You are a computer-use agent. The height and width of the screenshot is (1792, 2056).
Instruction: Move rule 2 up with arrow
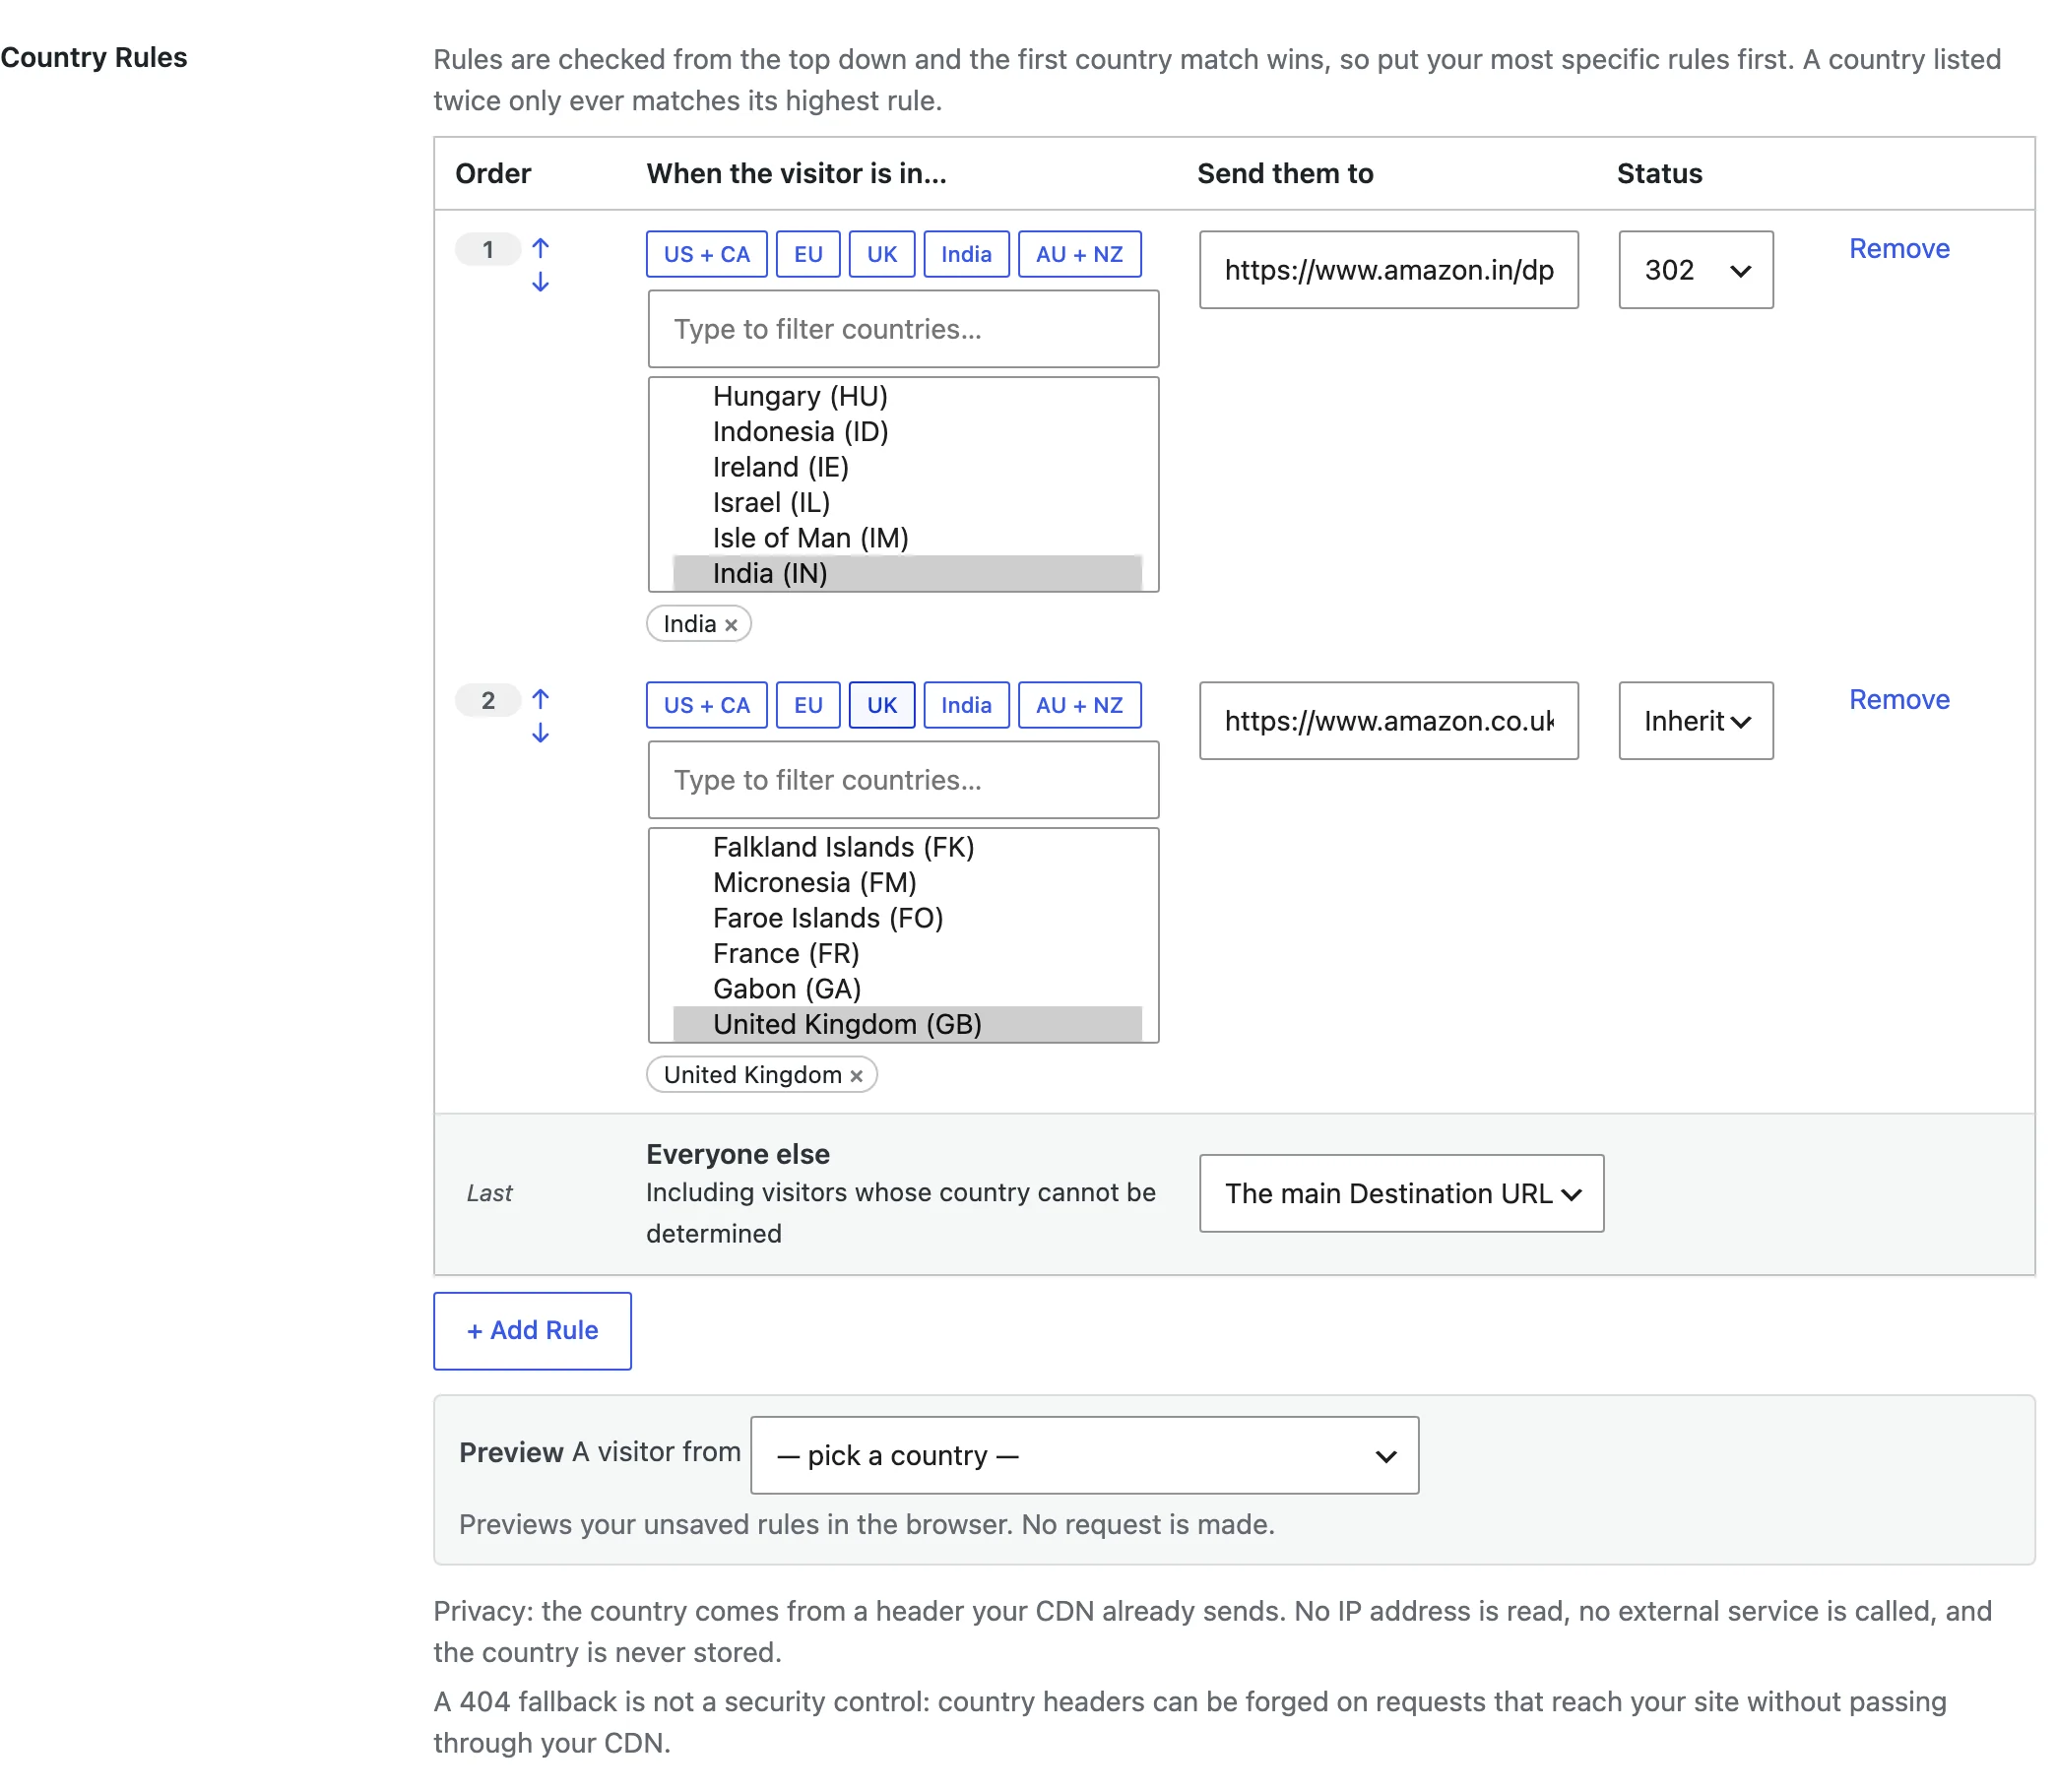pyautogui.click(x=540, y=698)
